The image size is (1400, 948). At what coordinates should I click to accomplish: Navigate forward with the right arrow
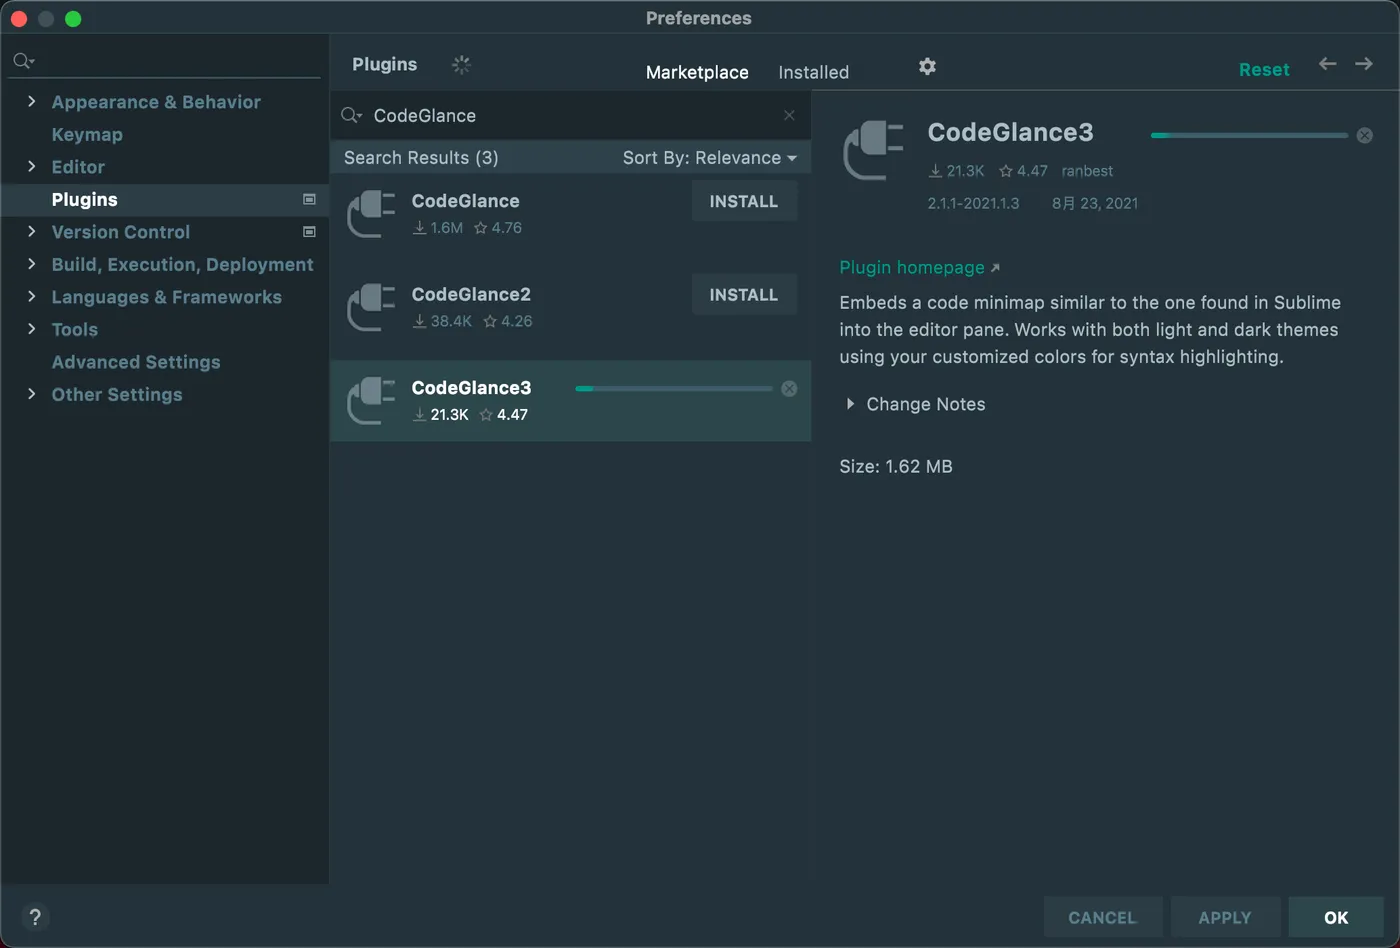(1364, 64)
